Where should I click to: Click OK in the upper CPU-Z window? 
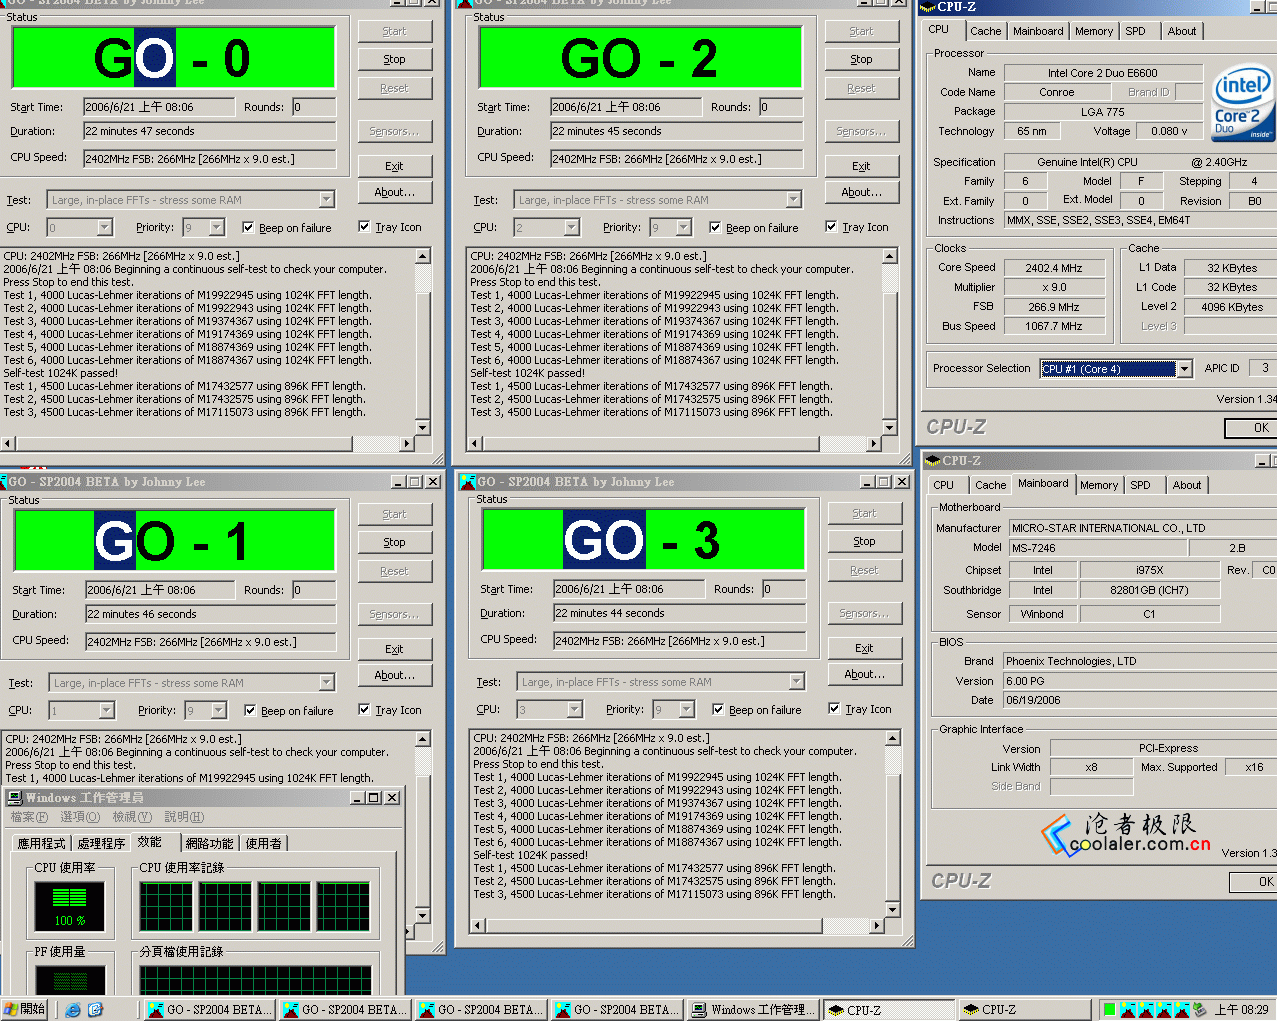pos(1252,428)
